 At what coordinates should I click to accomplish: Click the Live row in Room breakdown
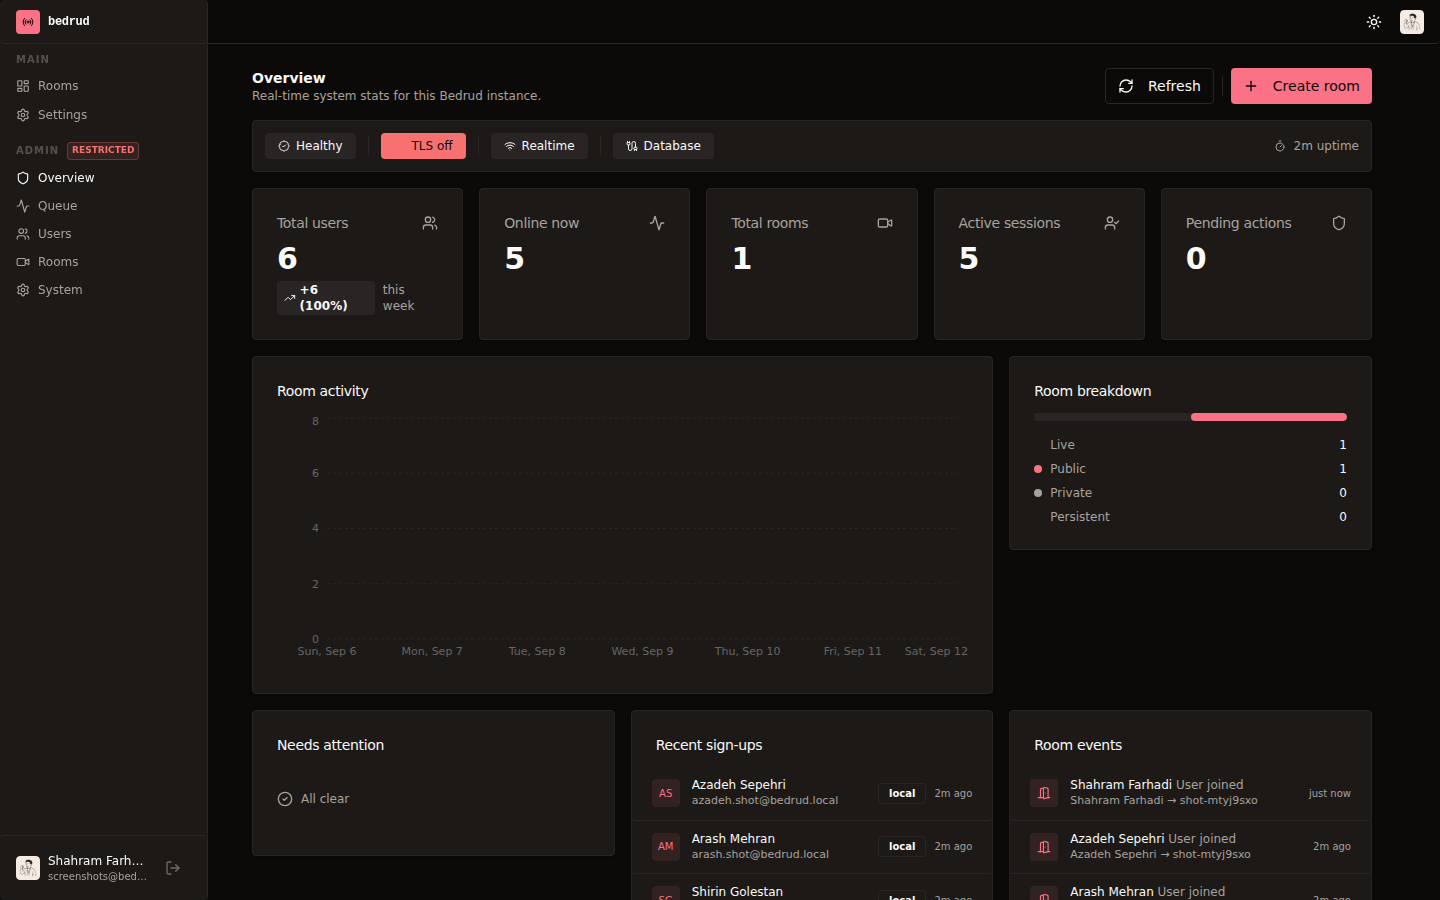point(1190,445)
